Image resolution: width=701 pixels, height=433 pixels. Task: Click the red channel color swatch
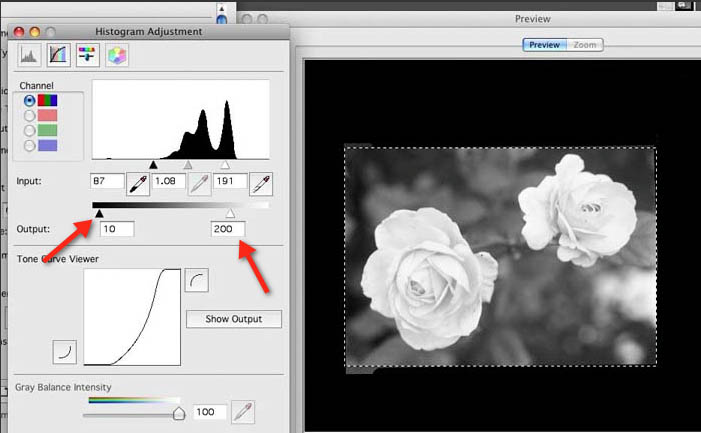point(47,115)
